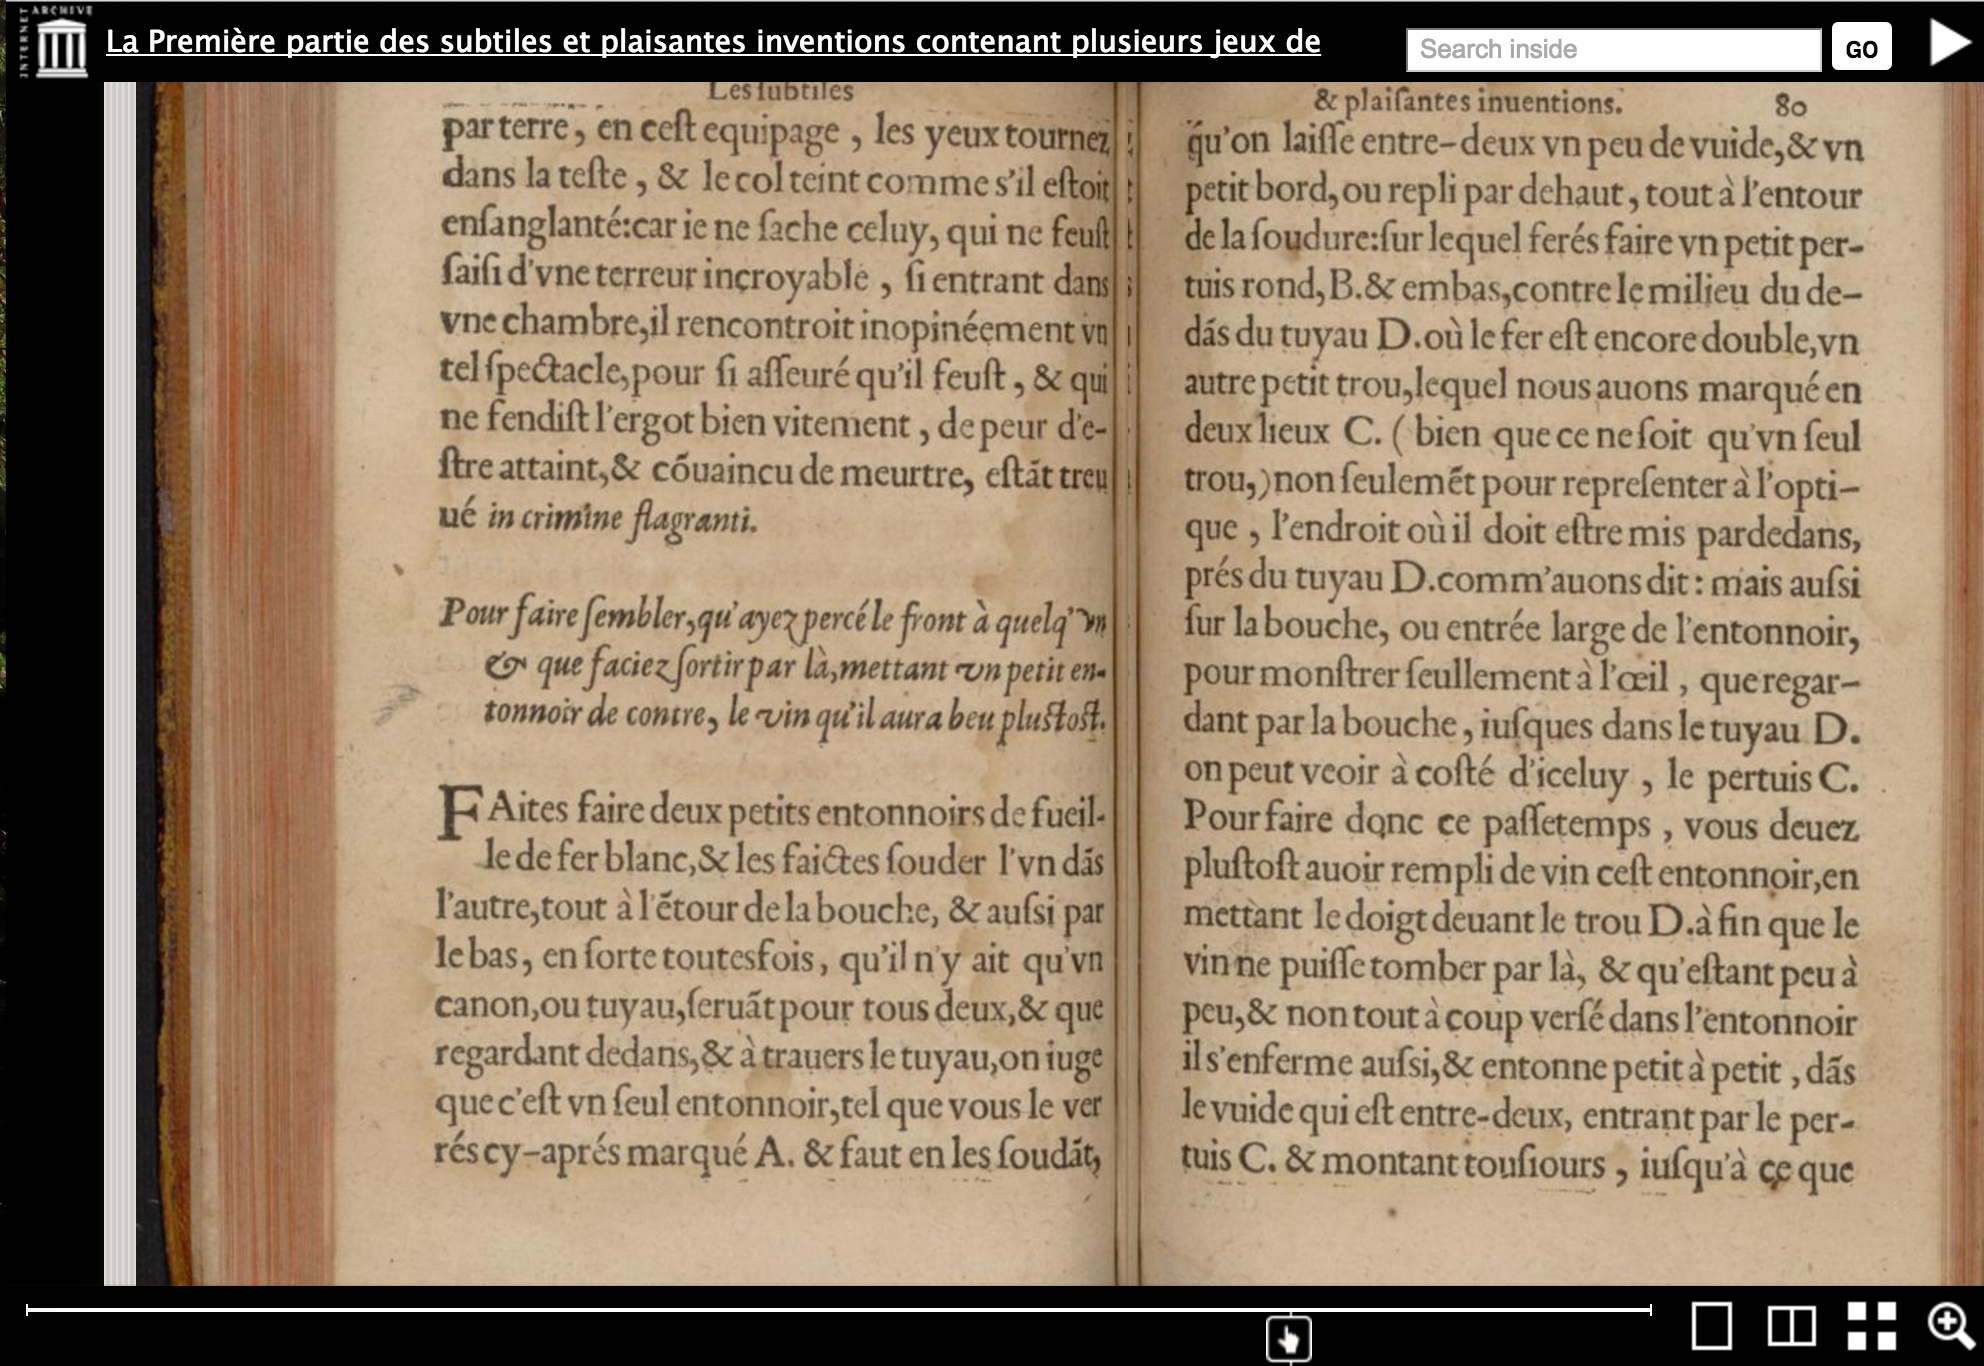The width and height of the screenshot is (1984, 1366).
Task: Click page number 80 on right page
Action: [1790, 105]
